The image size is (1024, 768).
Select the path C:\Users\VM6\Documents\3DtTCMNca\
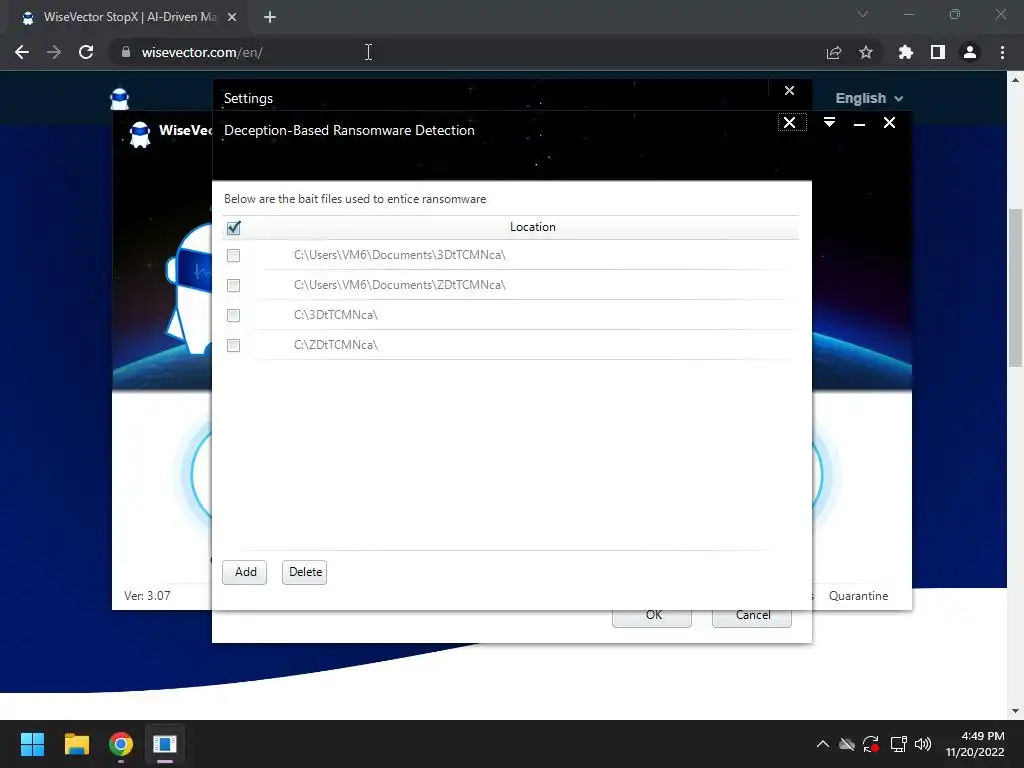(400, 255)
